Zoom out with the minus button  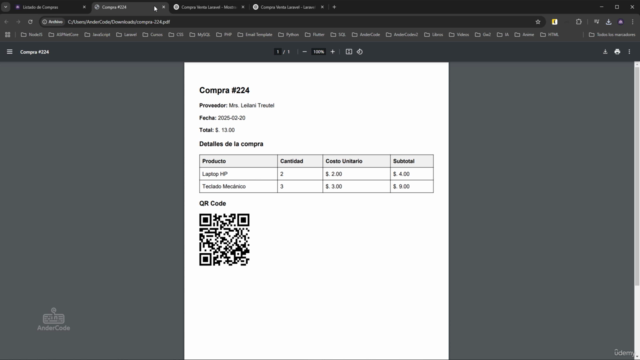point(304,52)
